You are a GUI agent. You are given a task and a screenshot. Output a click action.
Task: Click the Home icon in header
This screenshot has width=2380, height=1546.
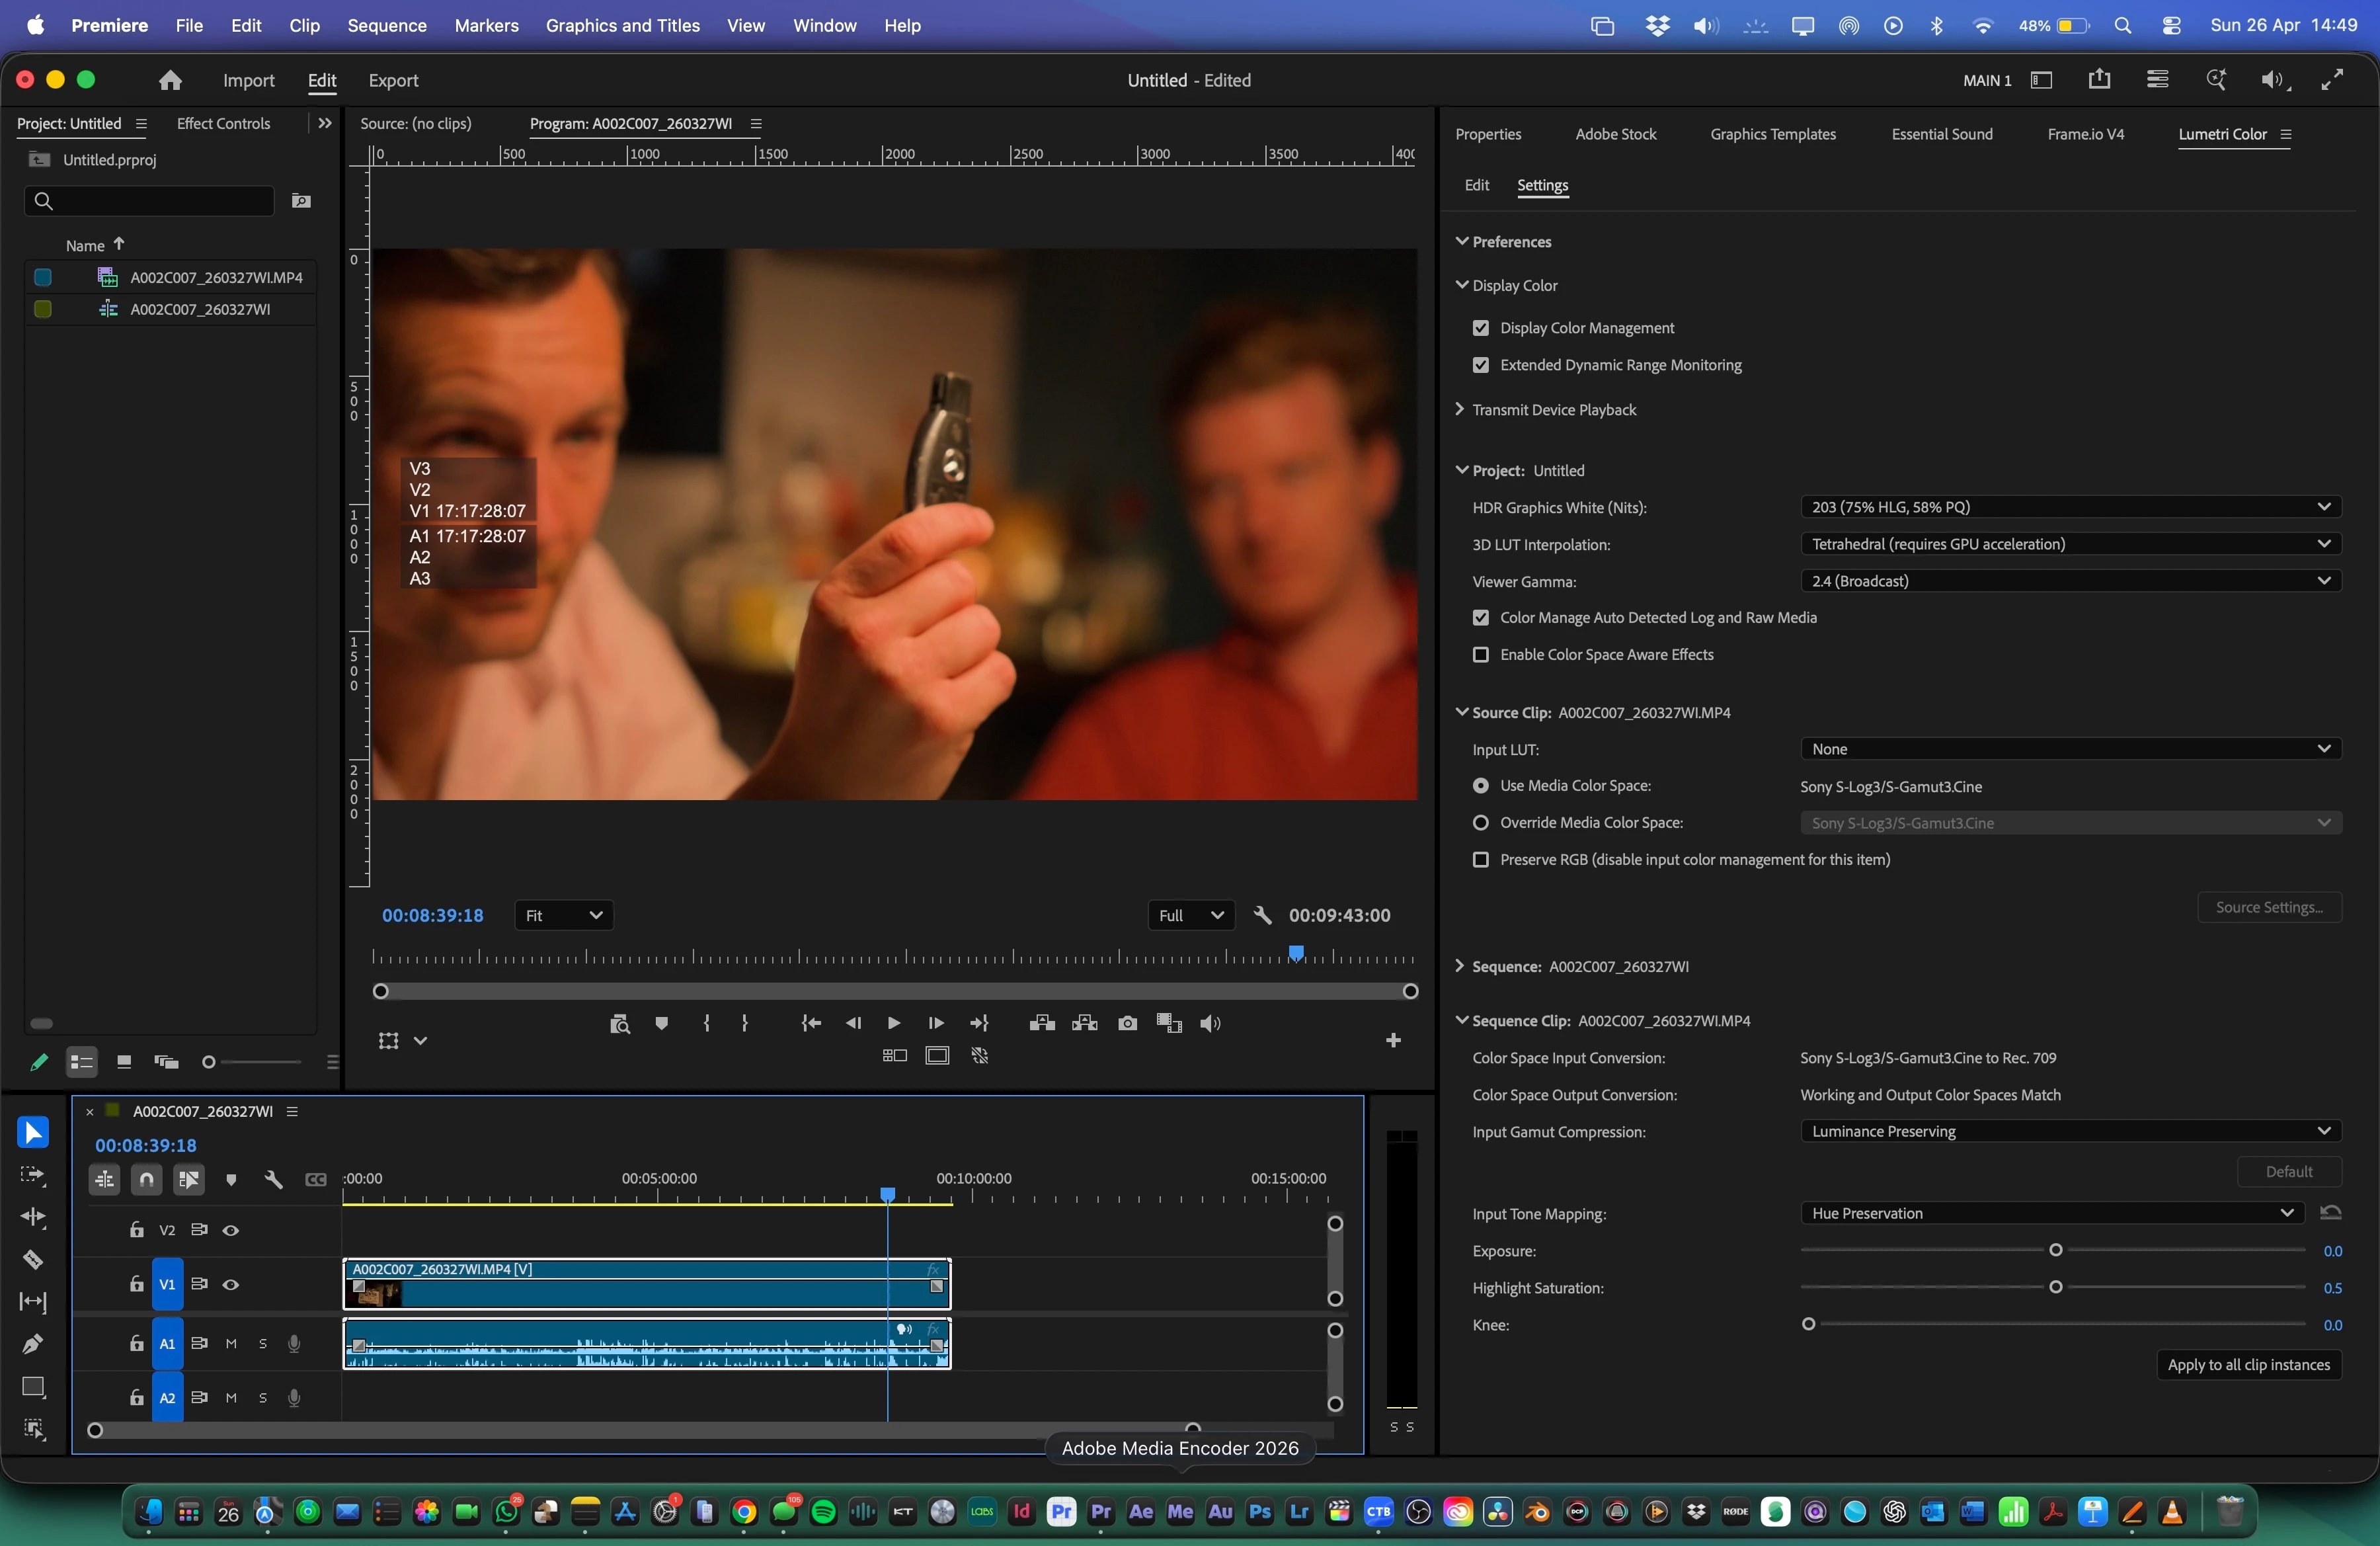170,80
